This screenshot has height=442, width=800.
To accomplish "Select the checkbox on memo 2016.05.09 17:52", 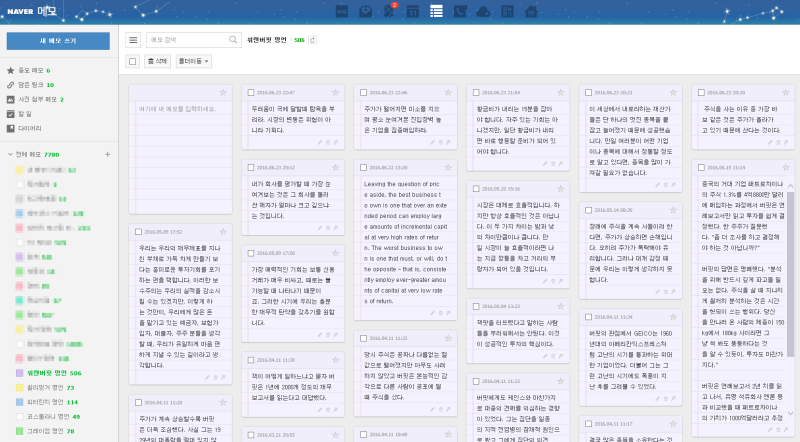I will pyautogui.click(x=137, y=230).
